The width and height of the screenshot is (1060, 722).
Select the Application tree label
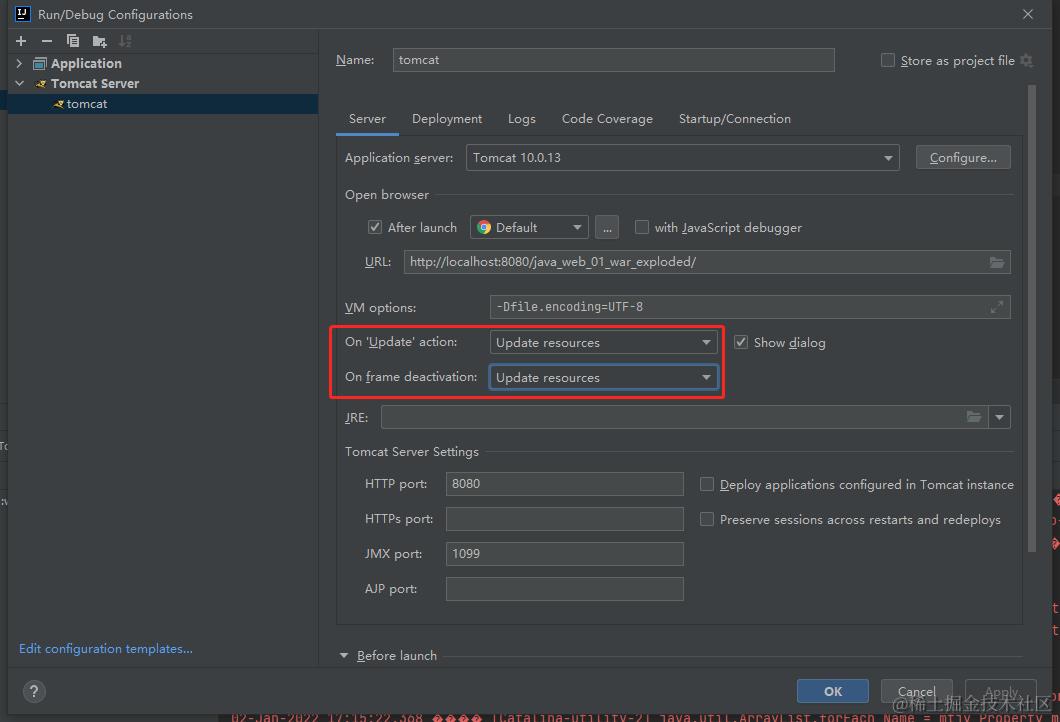point(87,63)
